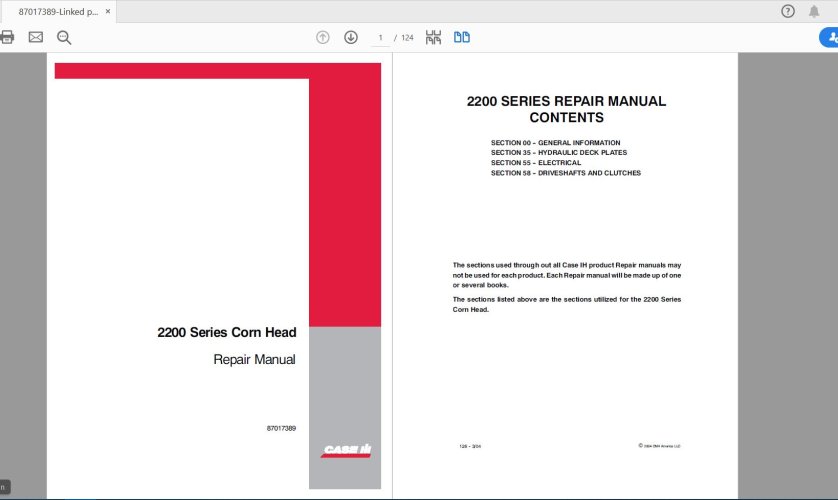Open the page thumbnails view icon
This screenshot has height=500, width=838.
pos(433,37)
